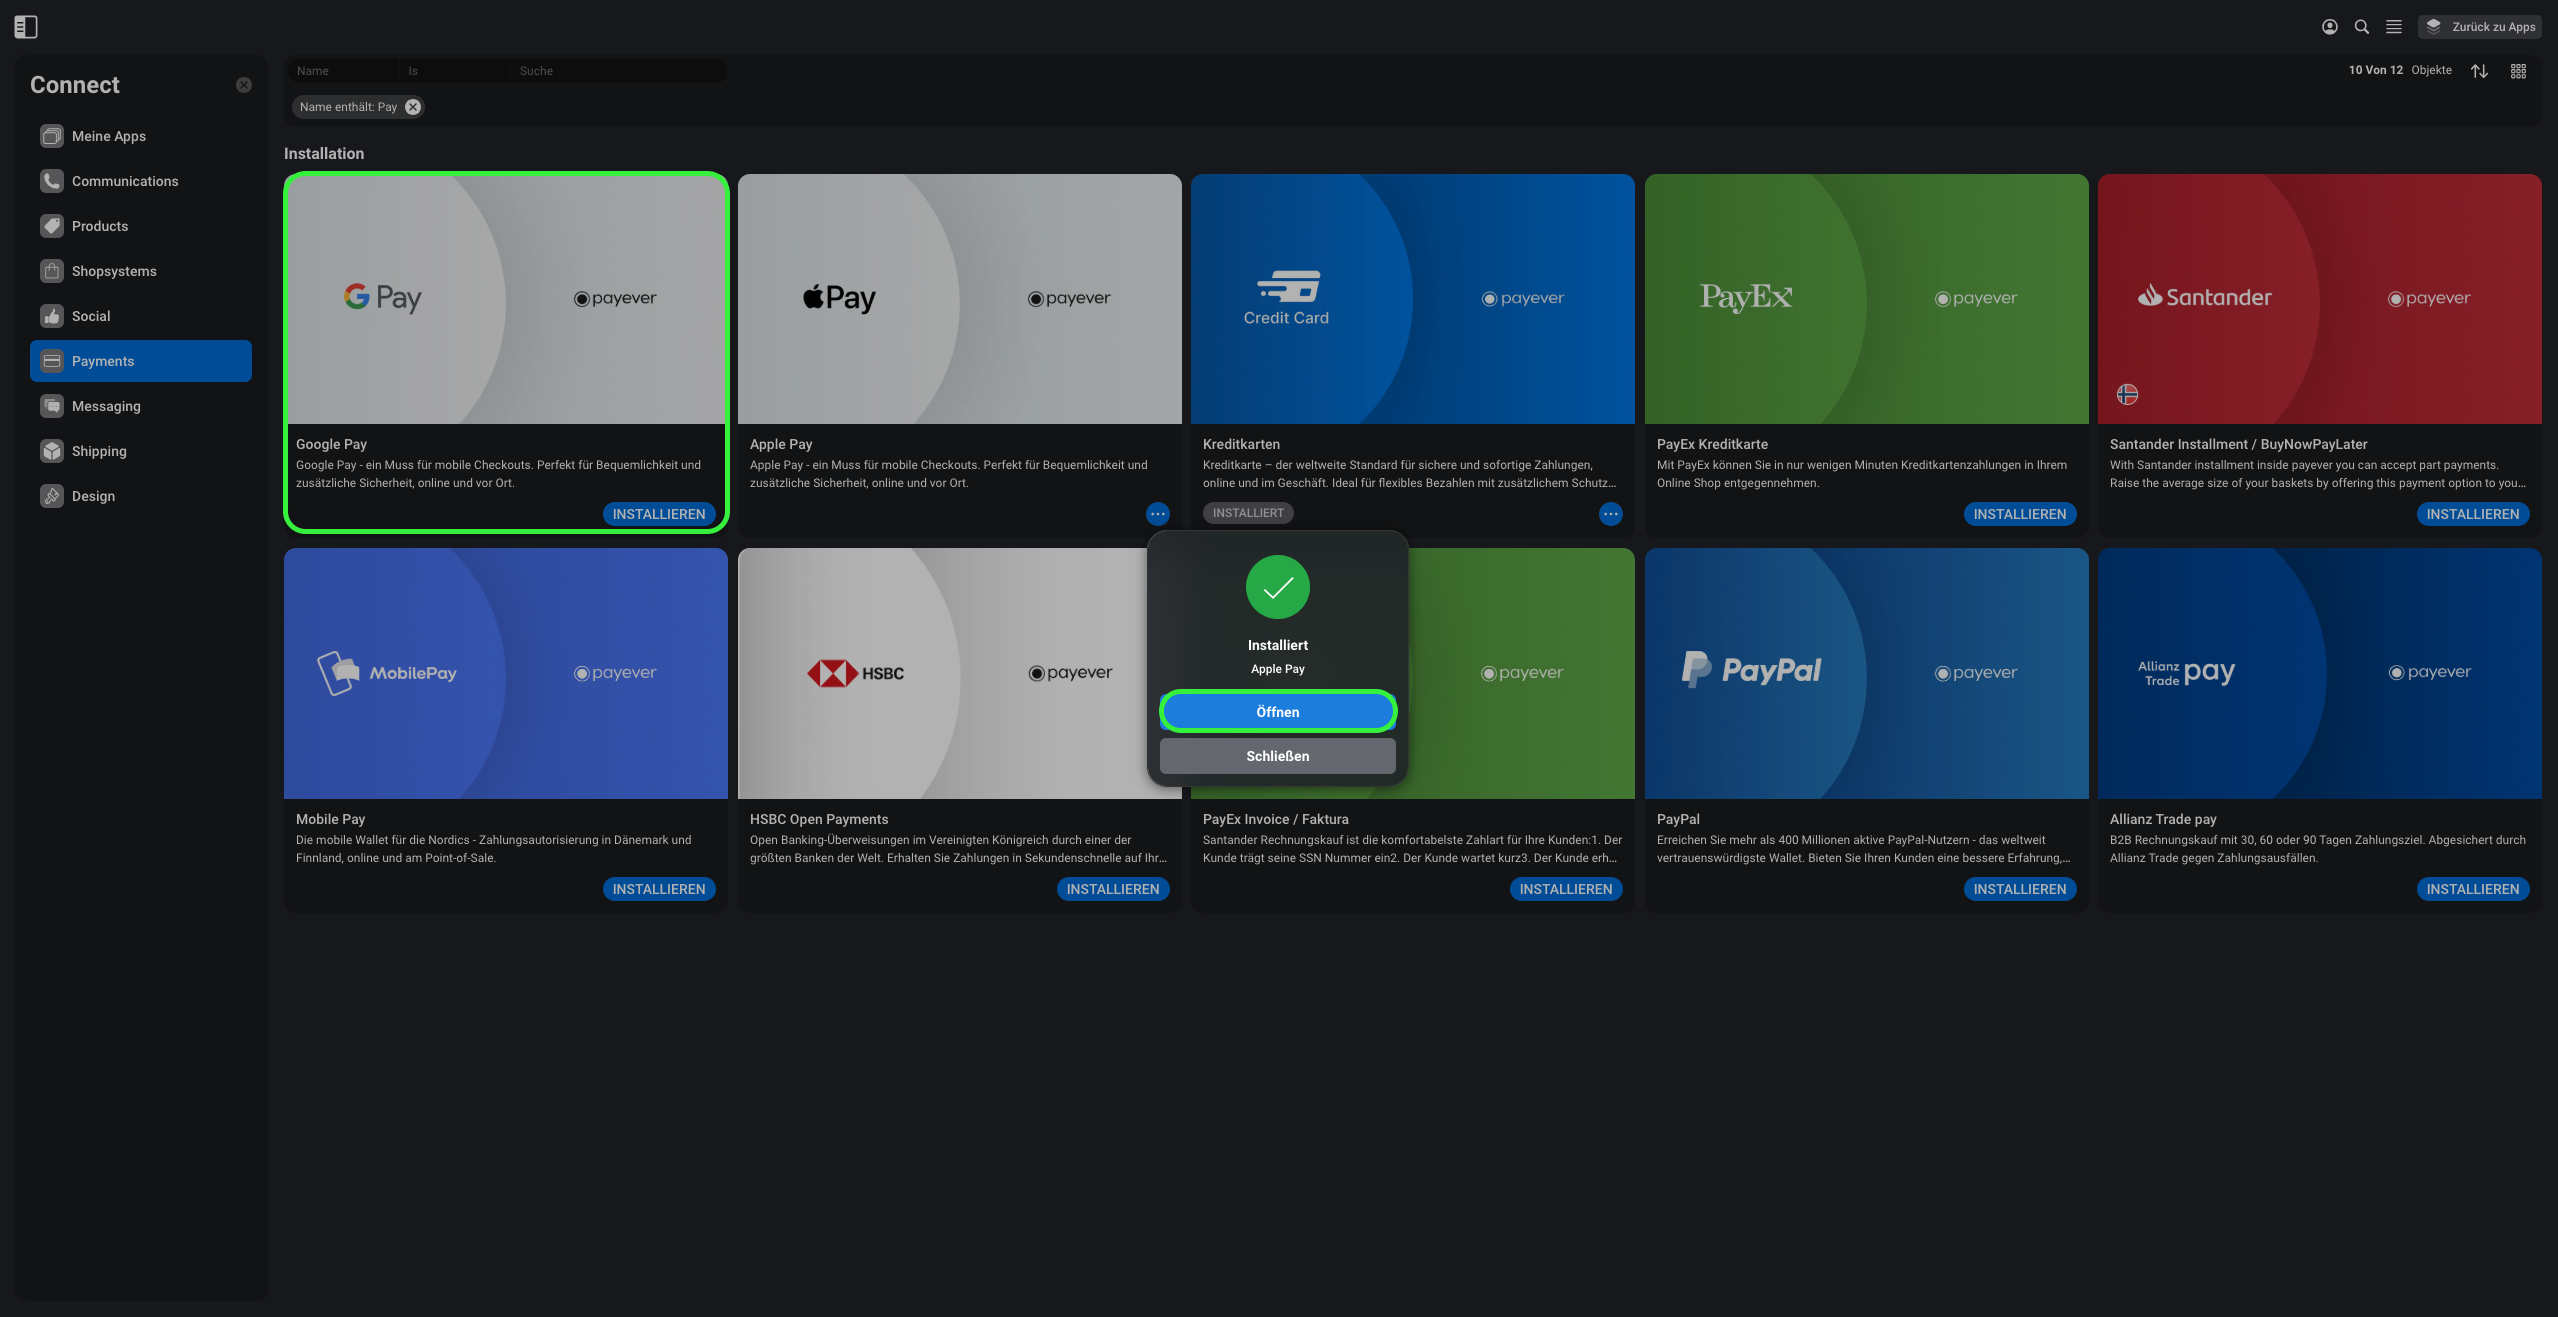Install Google Pay

[659, 514]
